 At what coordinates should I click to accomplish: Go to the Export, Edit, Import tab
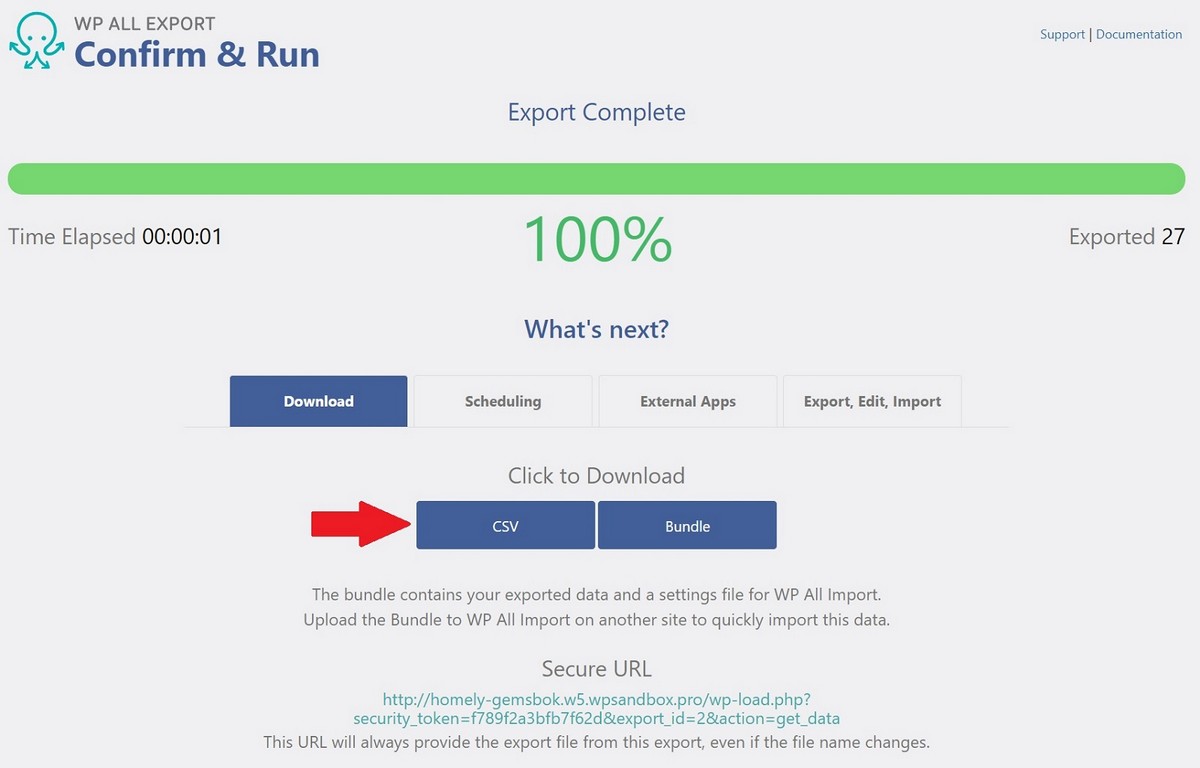[872, 401]
